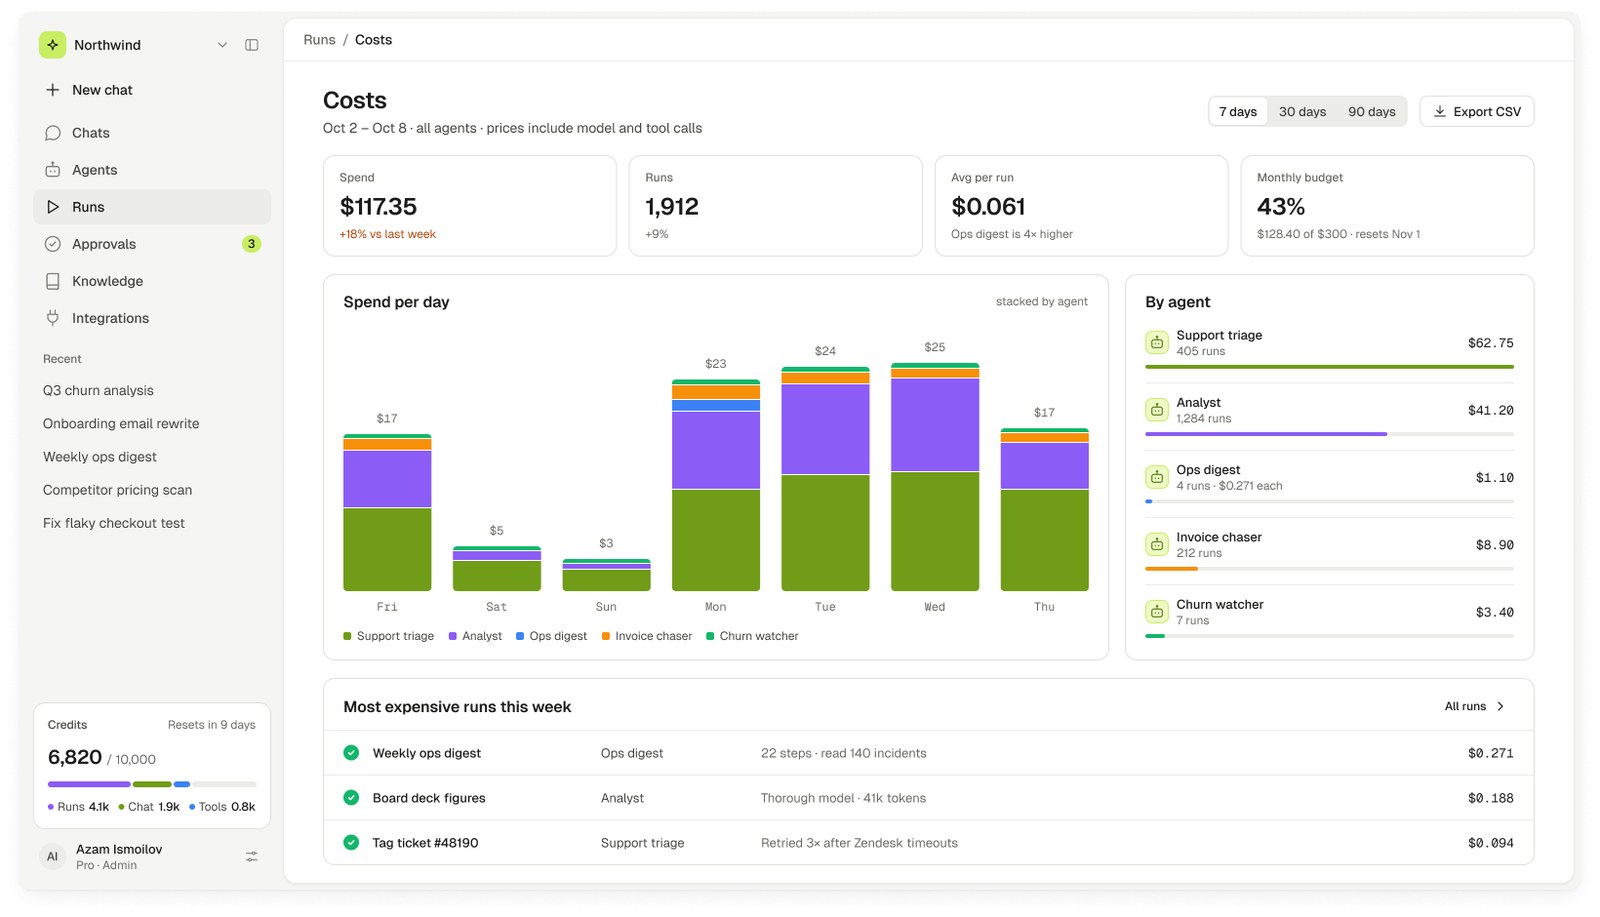The image size is (1600, 917).
Task: Click the $0.271 cost value
Action: [x=1490, y=753]
